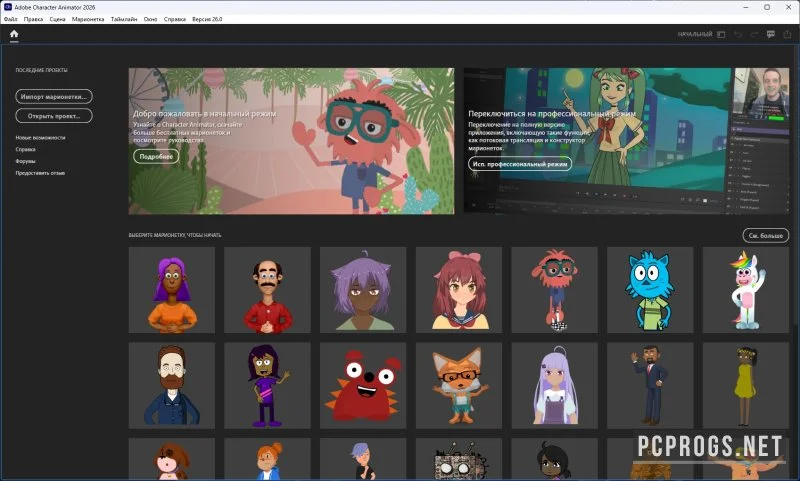Open the Марионетка menu
This screenshot has height=481, width=800.
(x=88, y=19)
